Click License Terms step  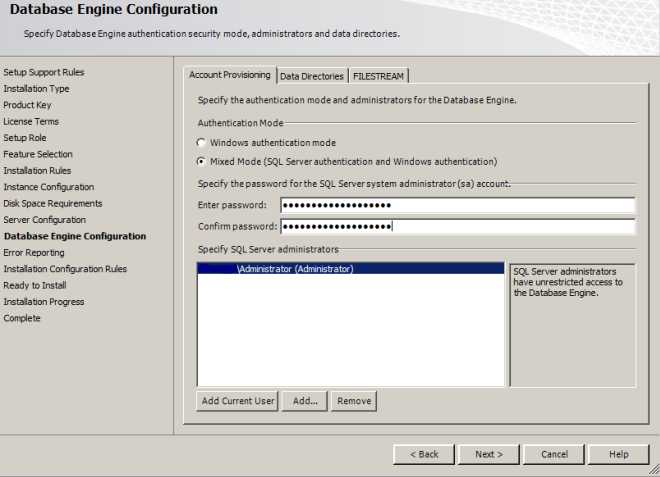pos(31,122)
